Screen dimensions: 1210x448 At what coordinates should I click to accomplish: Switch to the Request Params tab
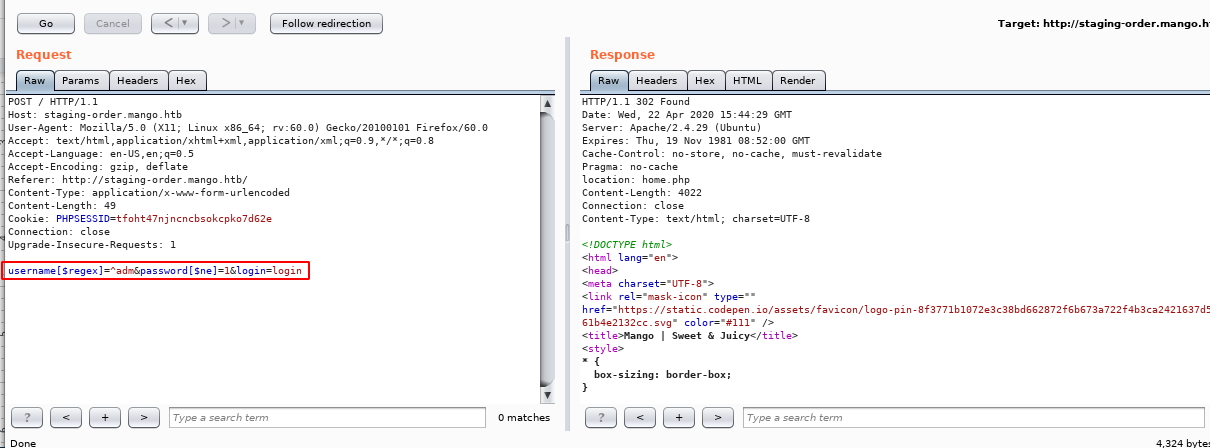[x=81, y=81]
